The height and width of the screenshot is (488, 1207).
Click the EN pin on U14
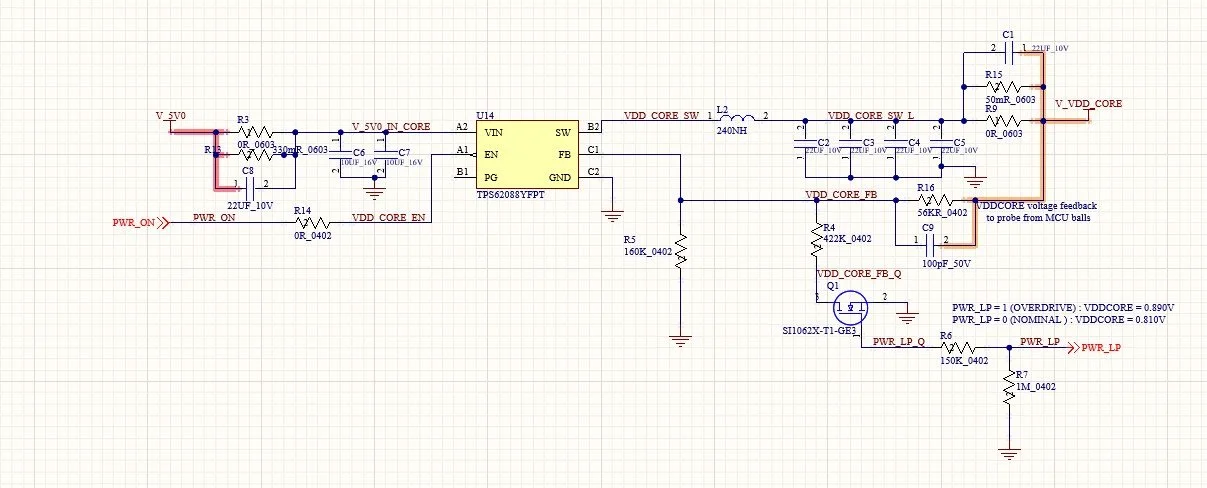[x=490, y=155]
